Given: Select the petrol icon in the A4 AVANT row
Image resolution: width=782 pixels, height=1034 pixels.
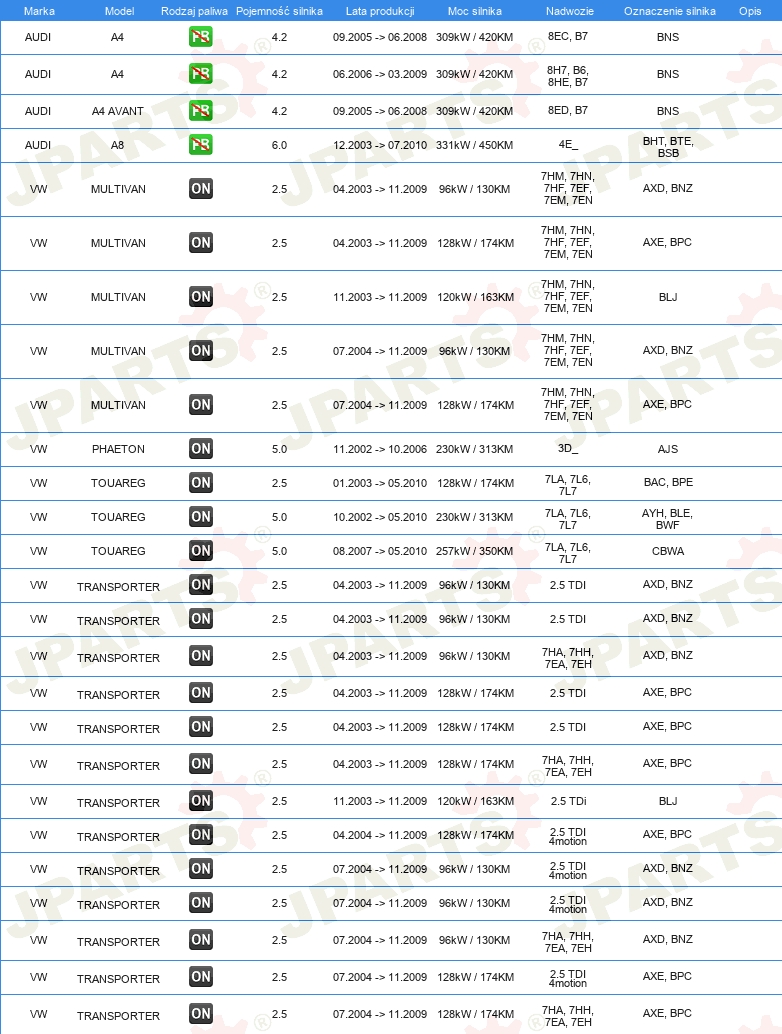Looking at the screenshot, I should (200, 111).
